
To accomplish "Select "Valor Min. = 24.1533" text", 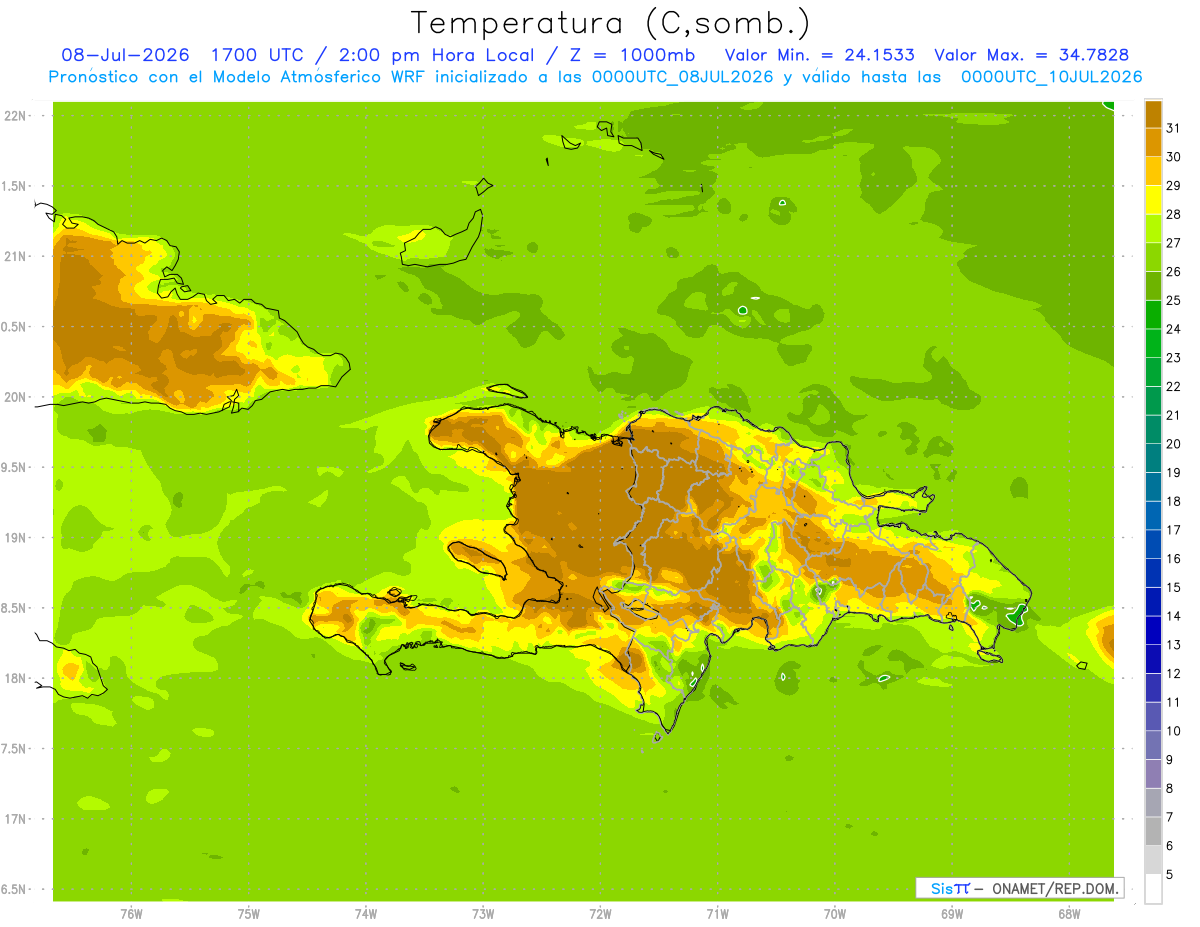I will pos(819,55).
